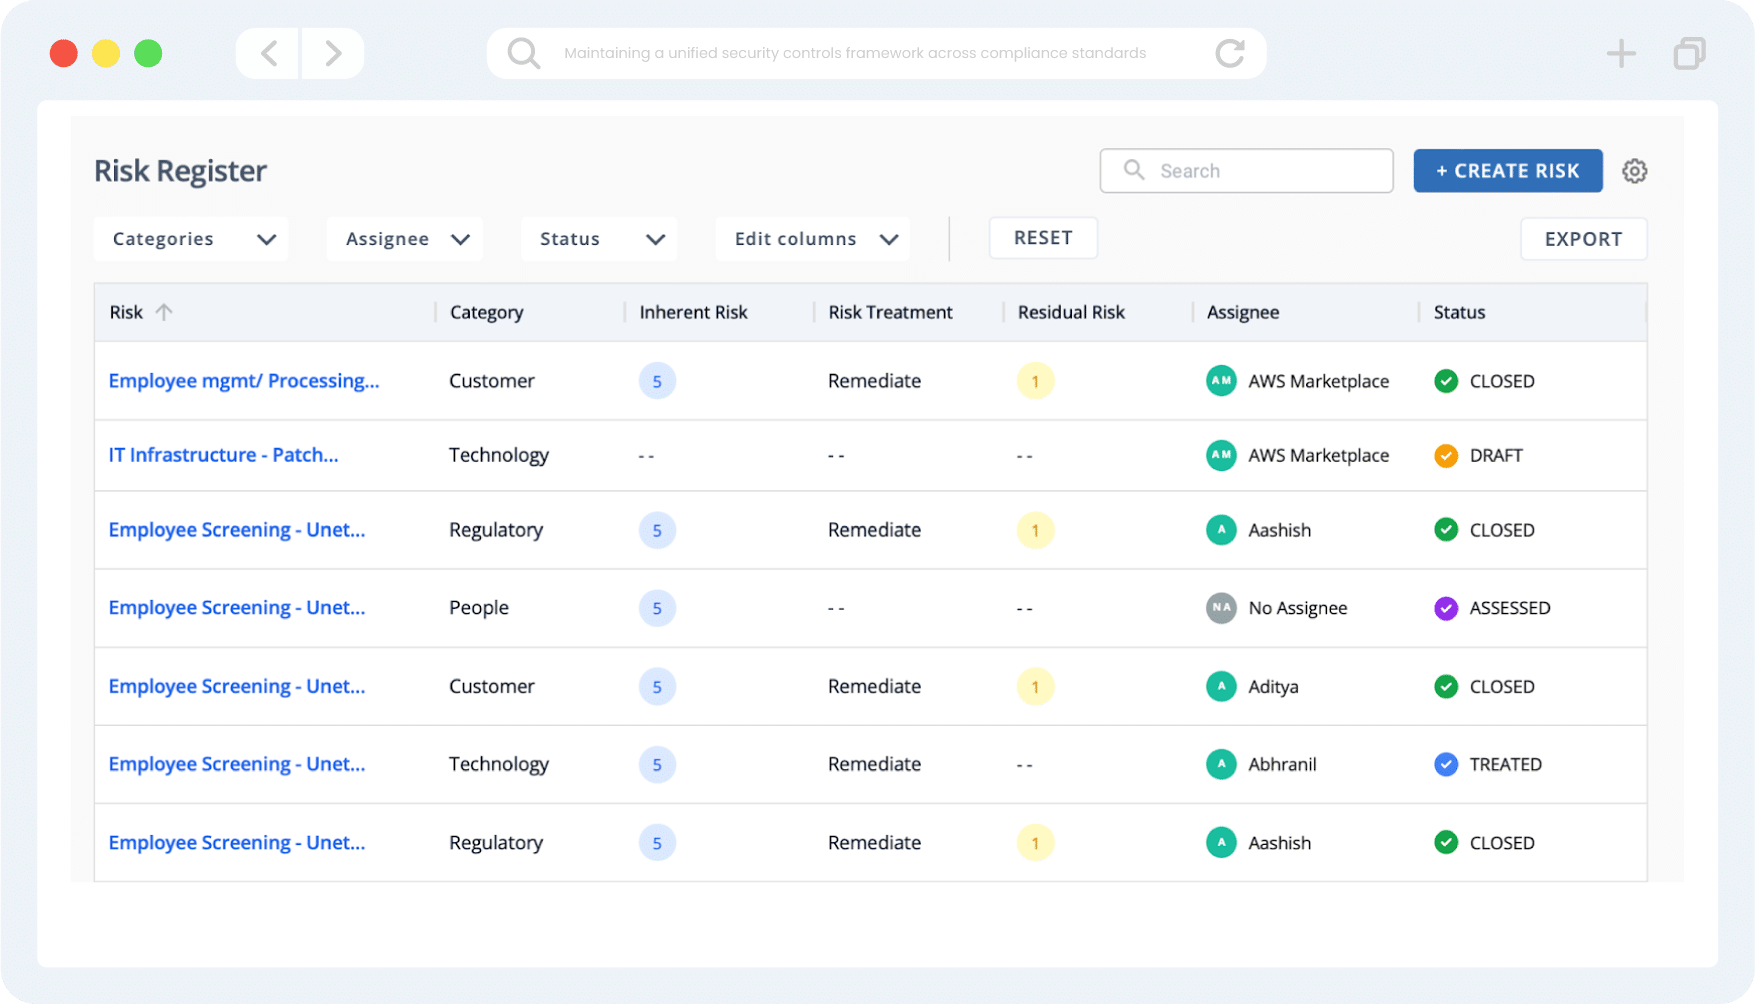1755x1004 pixels.
Task: Click the magnifier icon in the address bar
Action: tap(523, 53)
